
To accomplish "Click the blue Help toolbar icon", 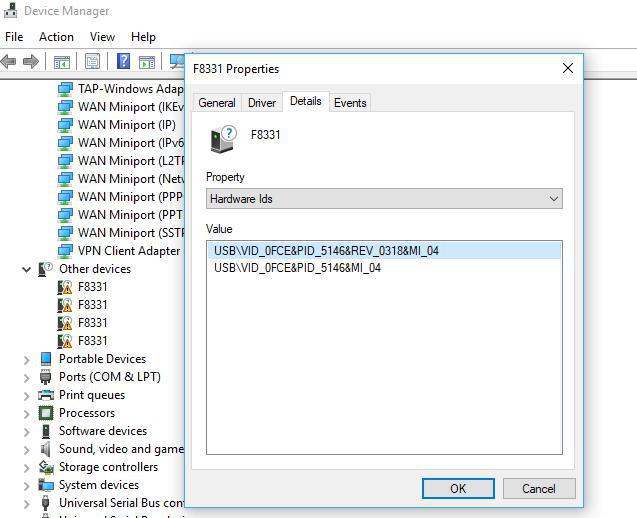I will pos(124,62).
